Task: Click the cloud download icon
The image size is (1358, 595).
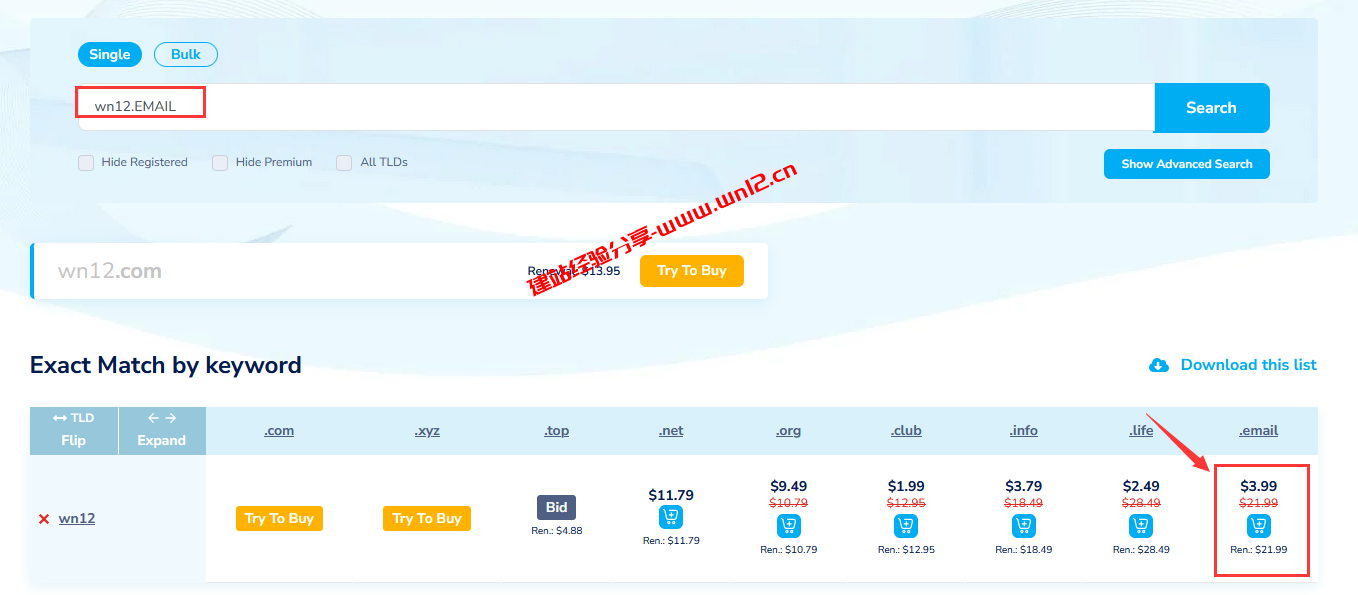Action: pyautogui.click(x=1158, y=365)
